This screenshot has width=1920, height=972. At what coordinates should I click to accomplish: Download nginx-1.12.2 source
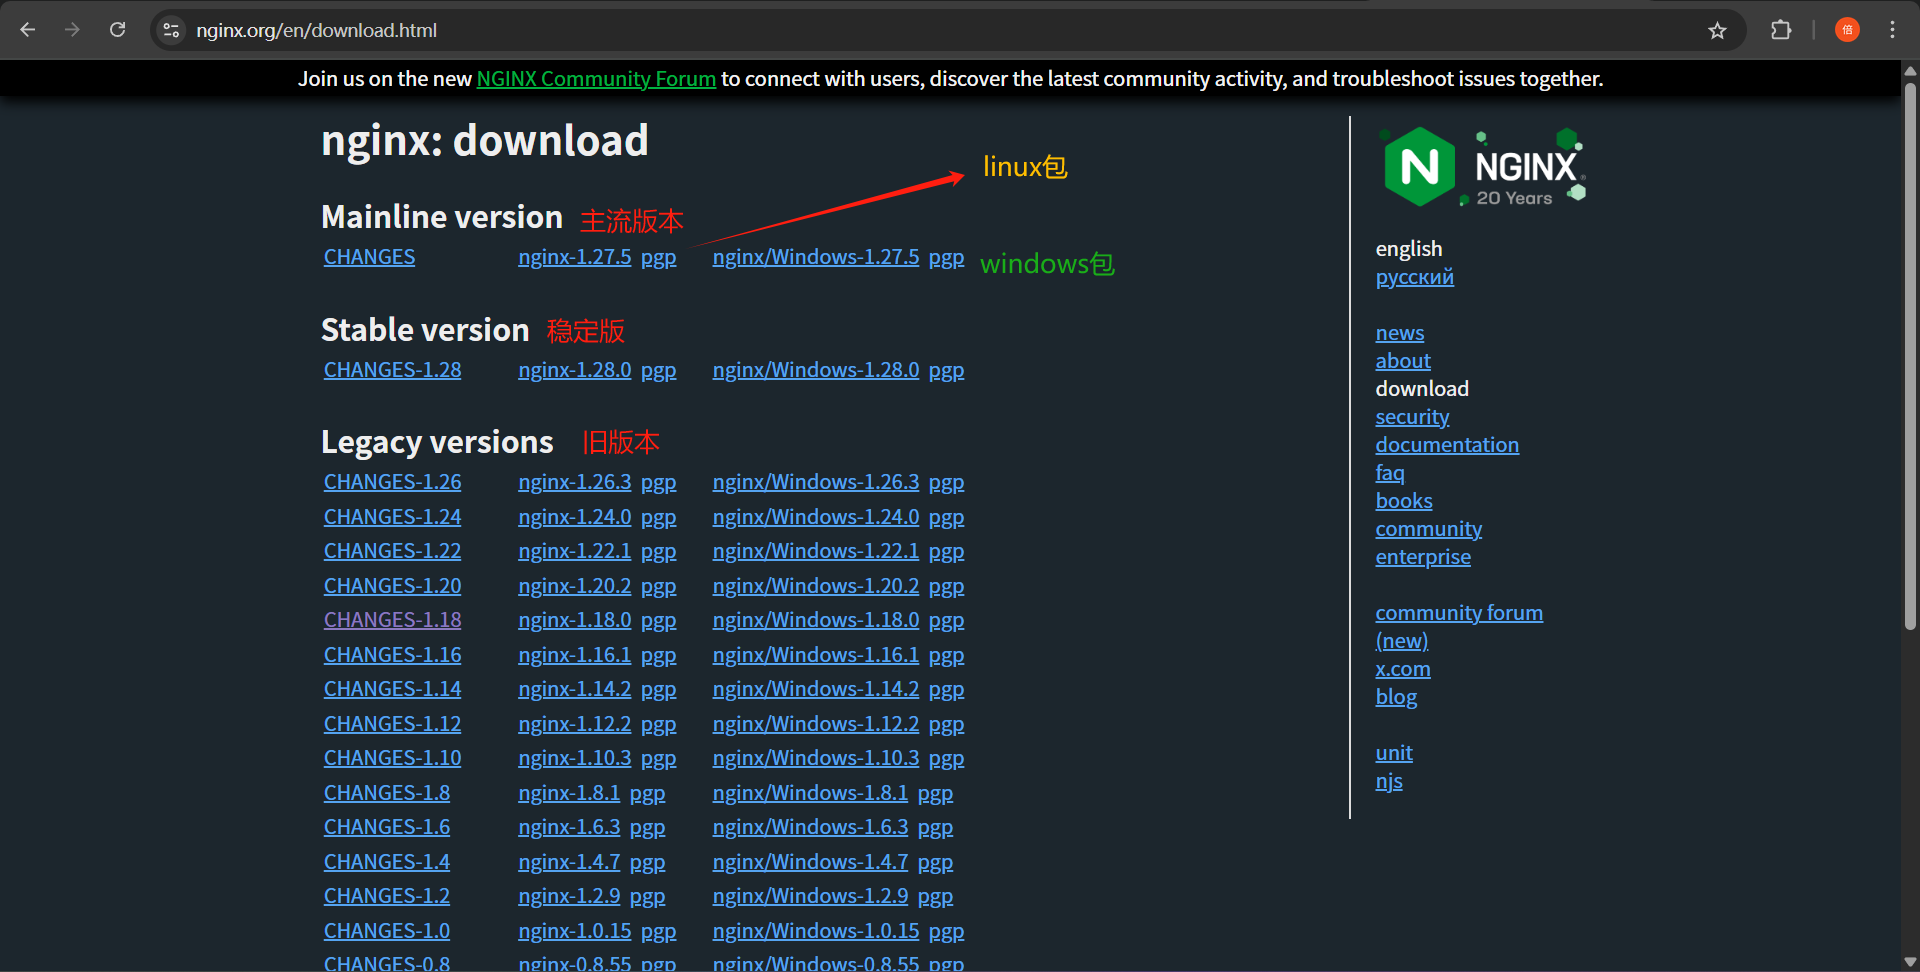pos(575,724)
